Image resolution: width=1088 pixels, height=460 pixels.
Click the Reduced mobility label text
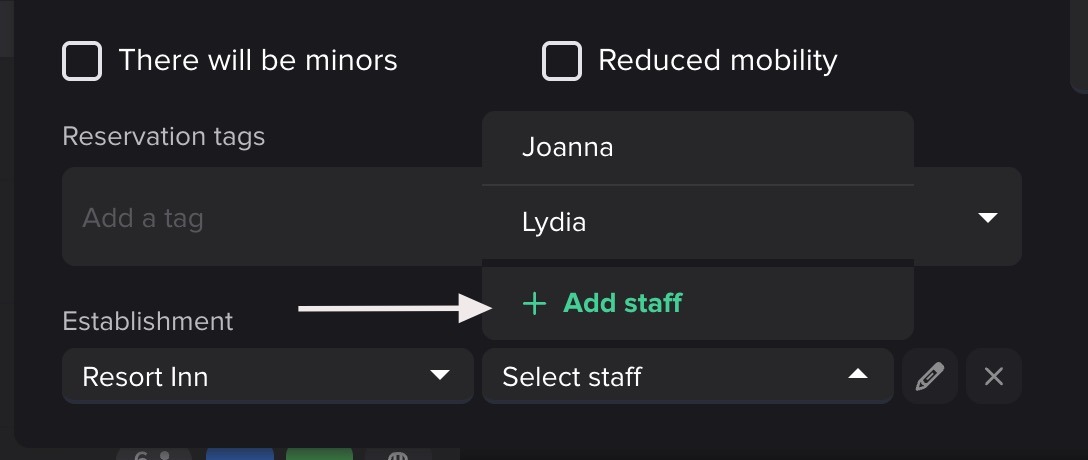(x=717, y=61)
